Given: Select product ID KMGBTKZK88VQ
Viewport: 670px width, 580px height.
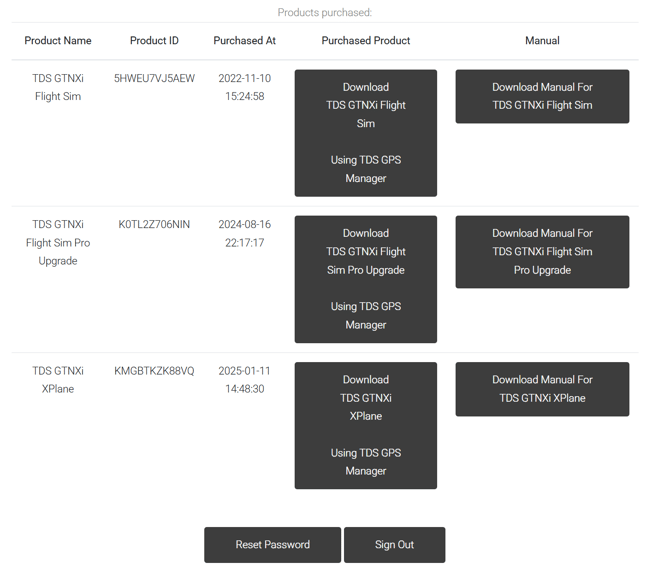Looking at the screenshot, I should click(154, 371).
